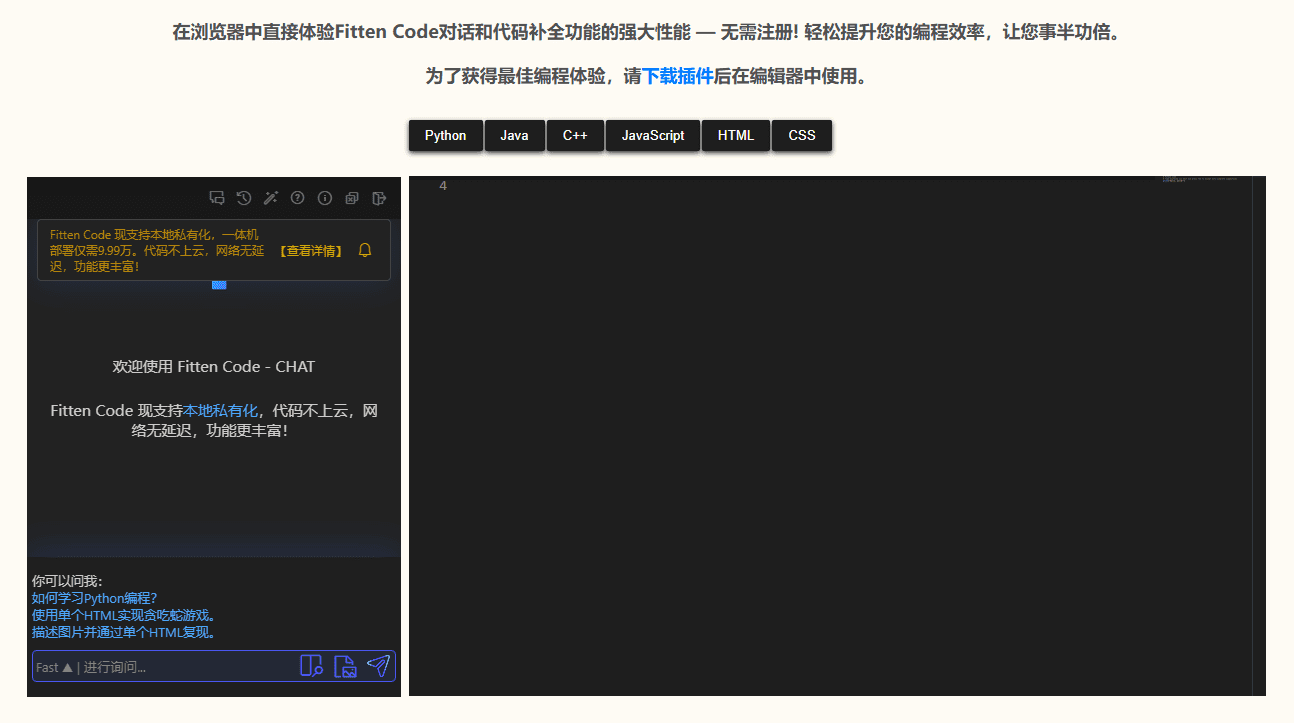Click the workspace search icon in chat input

(x=311, y=666)
